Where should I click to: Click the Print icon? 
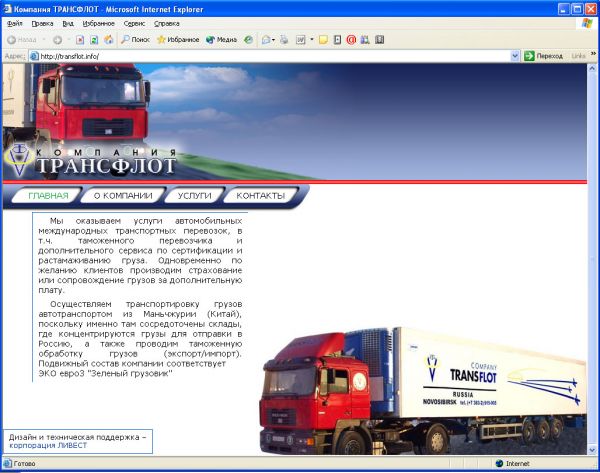coord(284,40)
